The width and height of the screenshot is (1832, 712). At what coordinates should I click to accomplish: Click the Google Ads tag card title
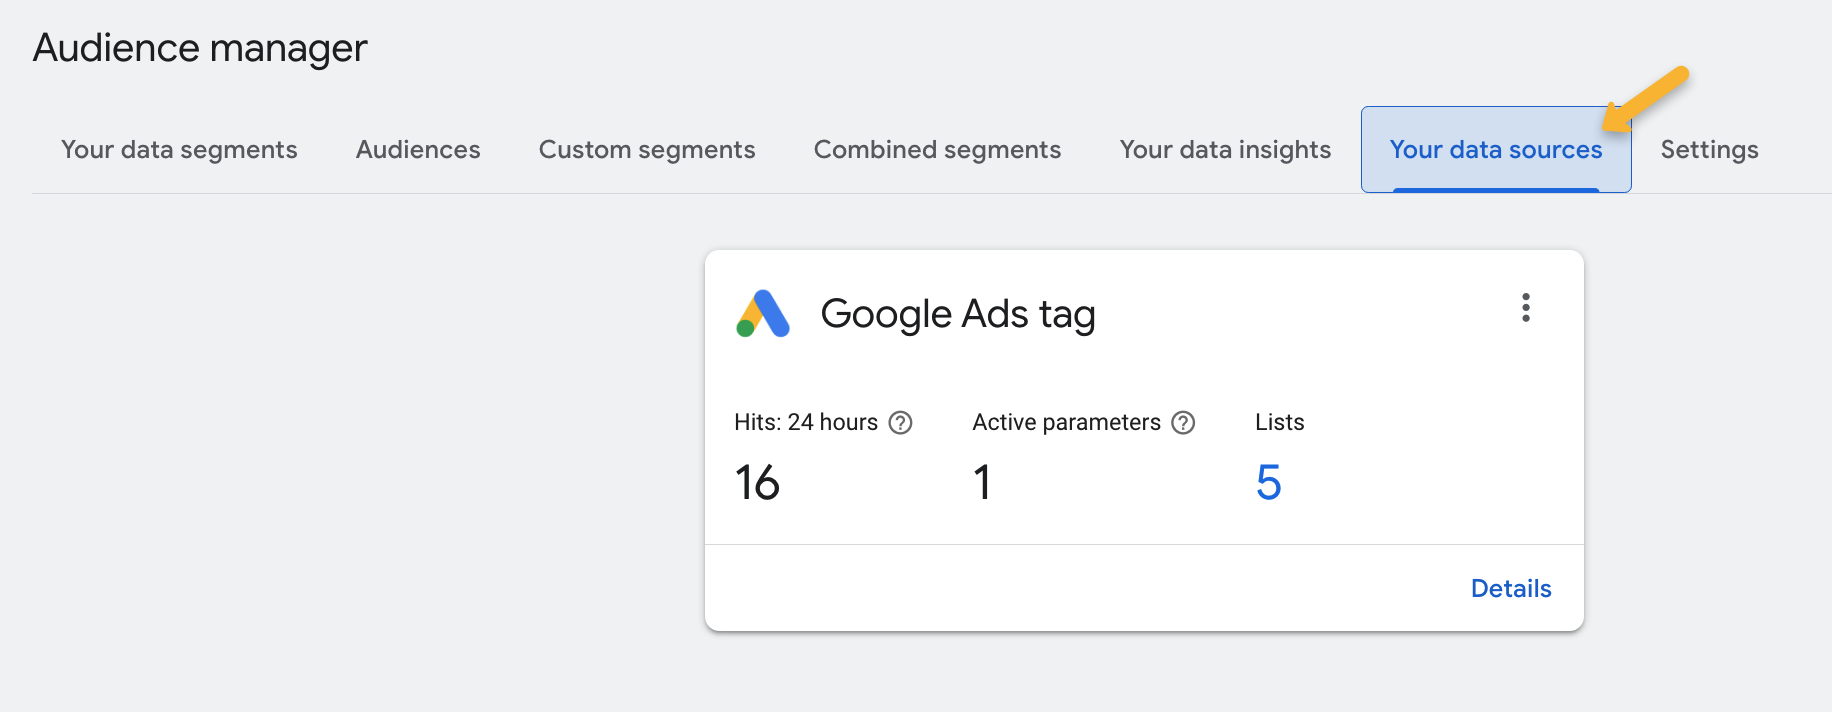click(x=957, y=314)
